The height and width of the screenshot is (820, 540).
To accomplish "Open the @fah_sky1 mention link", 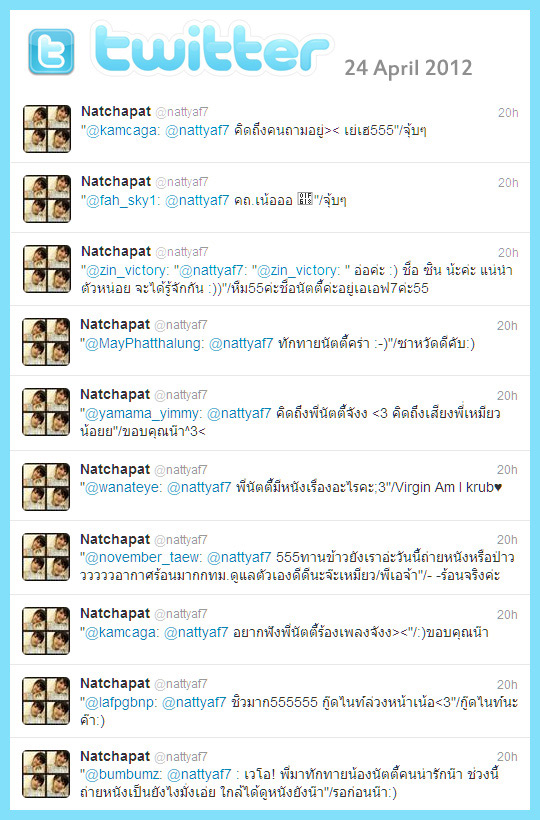I will coord(123,200).
